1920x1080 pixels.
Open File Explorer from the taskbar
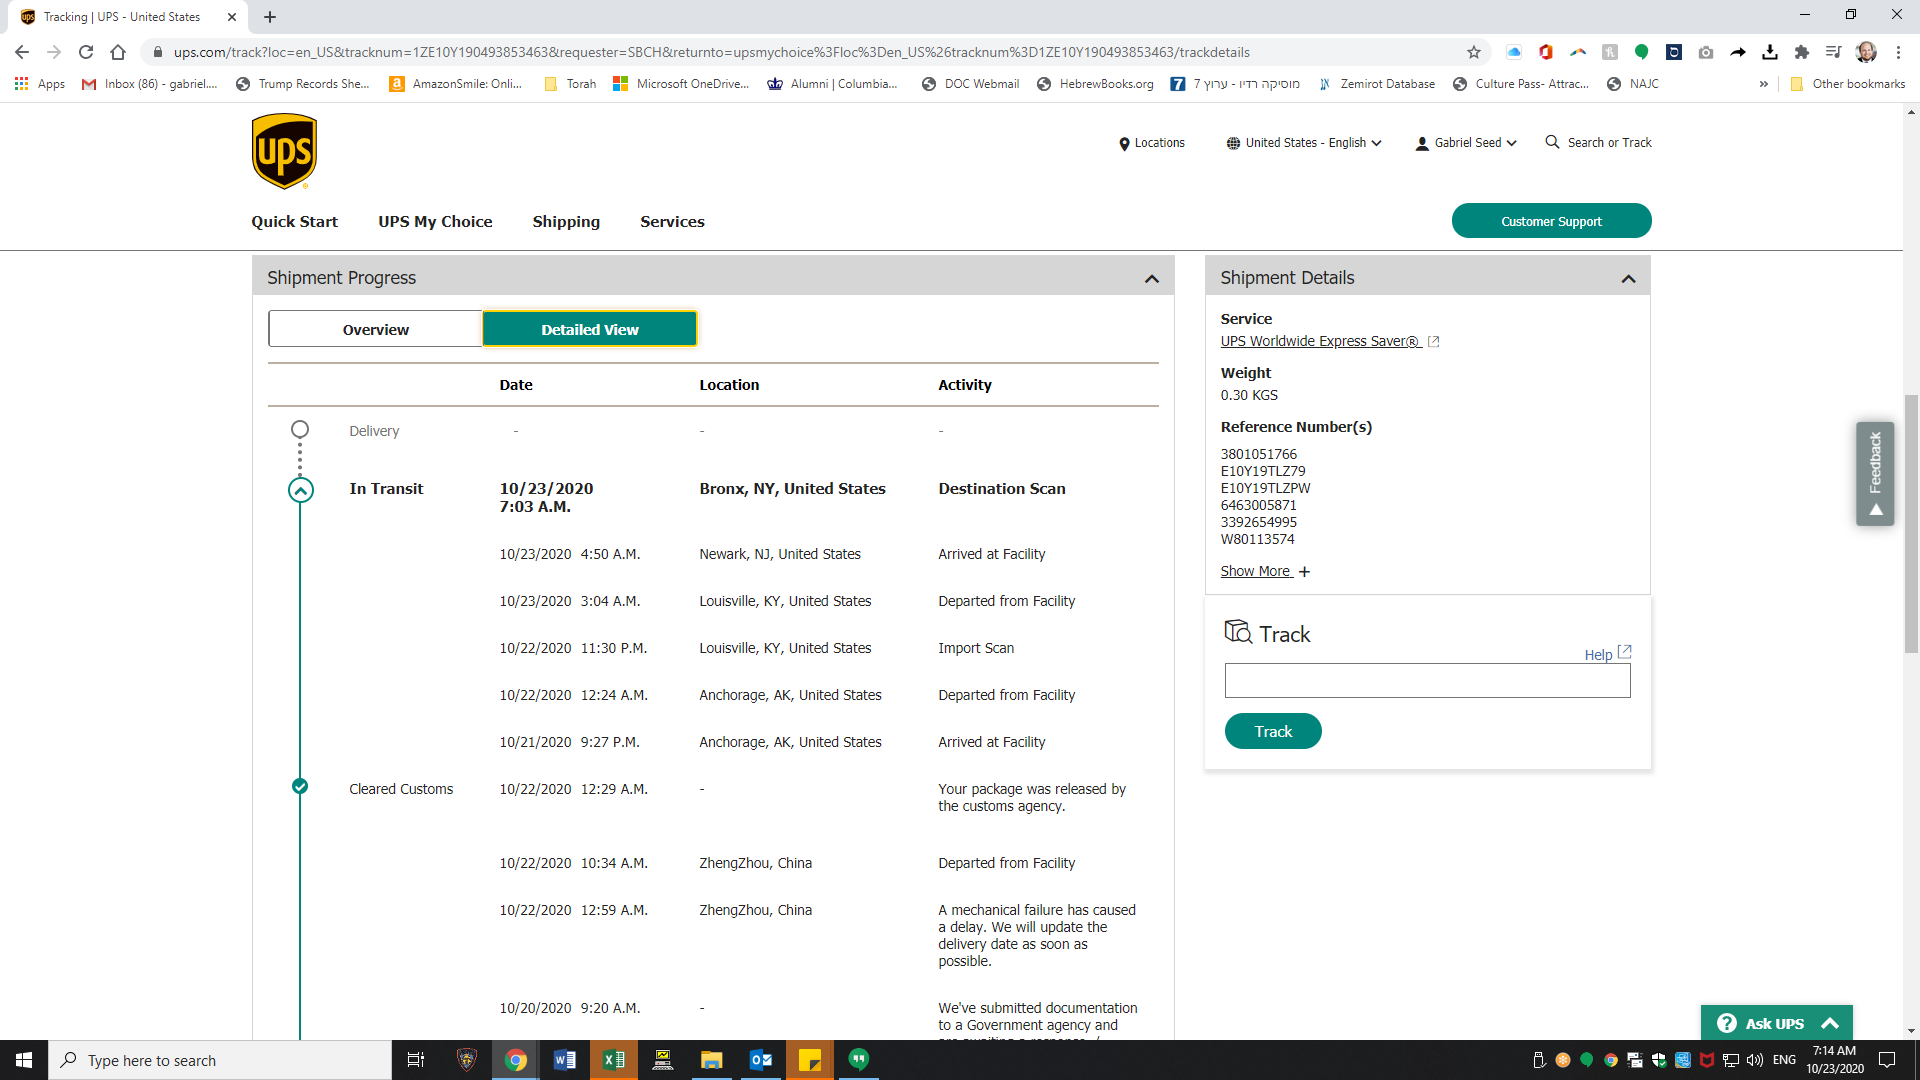click(x=711, y=1060)
